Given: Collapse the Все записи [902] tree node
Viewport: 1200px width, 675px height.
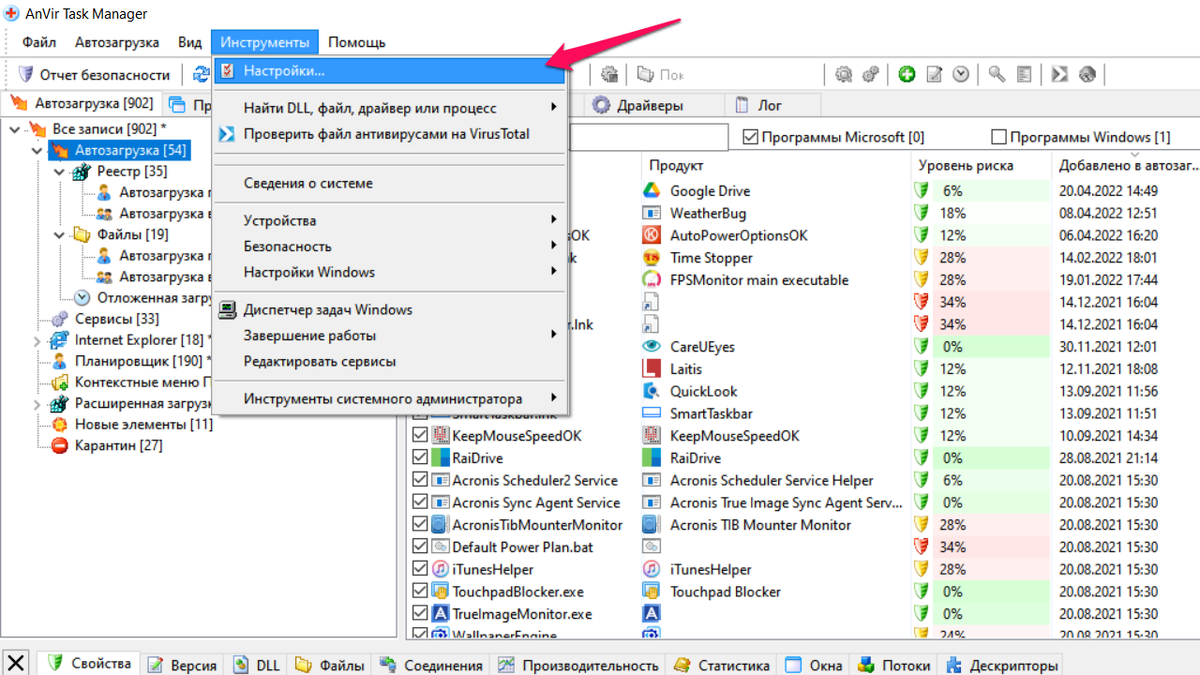Looking at the screenshot, I should 16,129.
